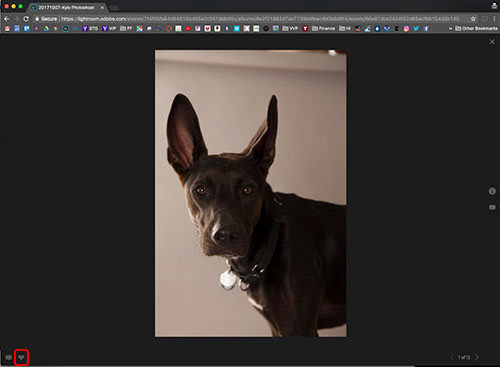Close the Kylo Photoshoot tab
The height and width of the screenshot is (367, 500).
(102, 7)
